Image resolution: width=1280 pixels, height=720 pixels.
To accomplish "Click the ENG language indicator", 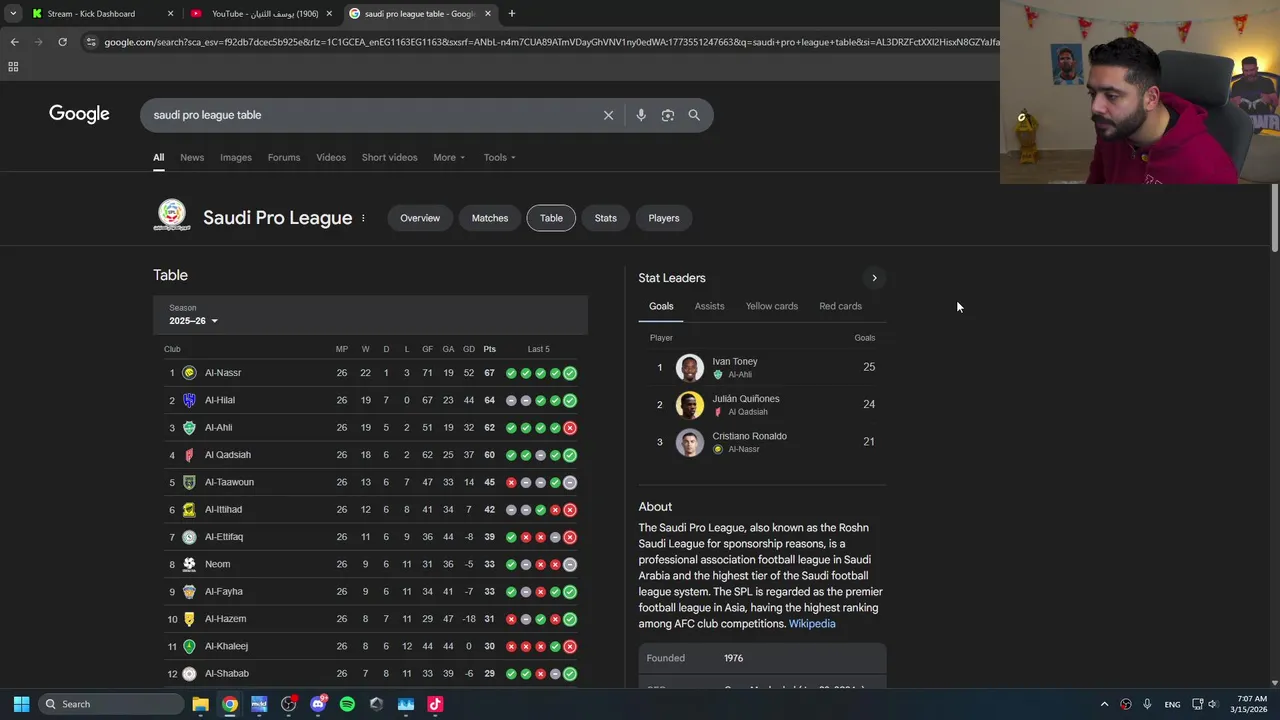I will [x=1172, y=704].
